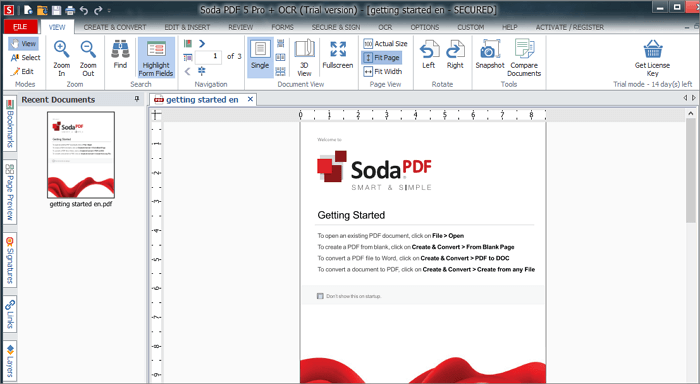Rotate page Left
This screenshot has height=384, width=700.
pos(428,54)
